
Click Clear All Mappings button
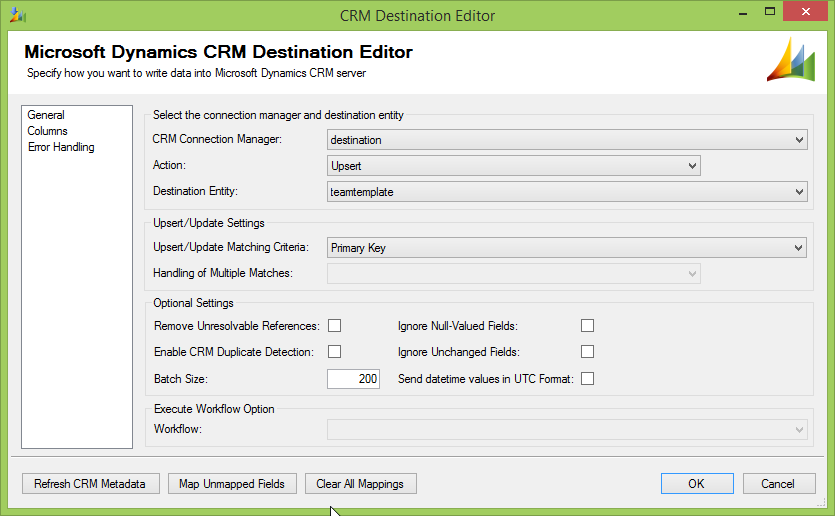361,484
